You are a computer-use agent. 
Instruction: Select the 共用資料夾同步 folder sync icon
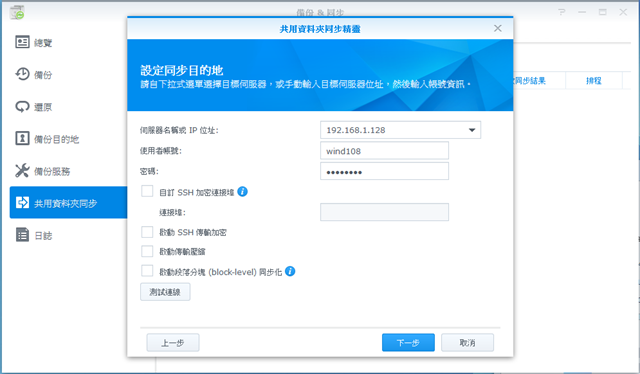point(22,203)
